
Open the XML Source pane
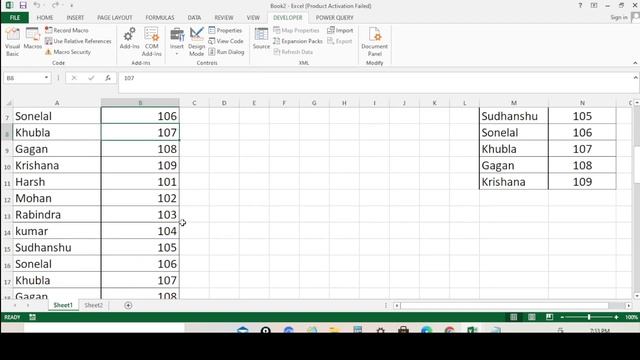coord(261,39)
